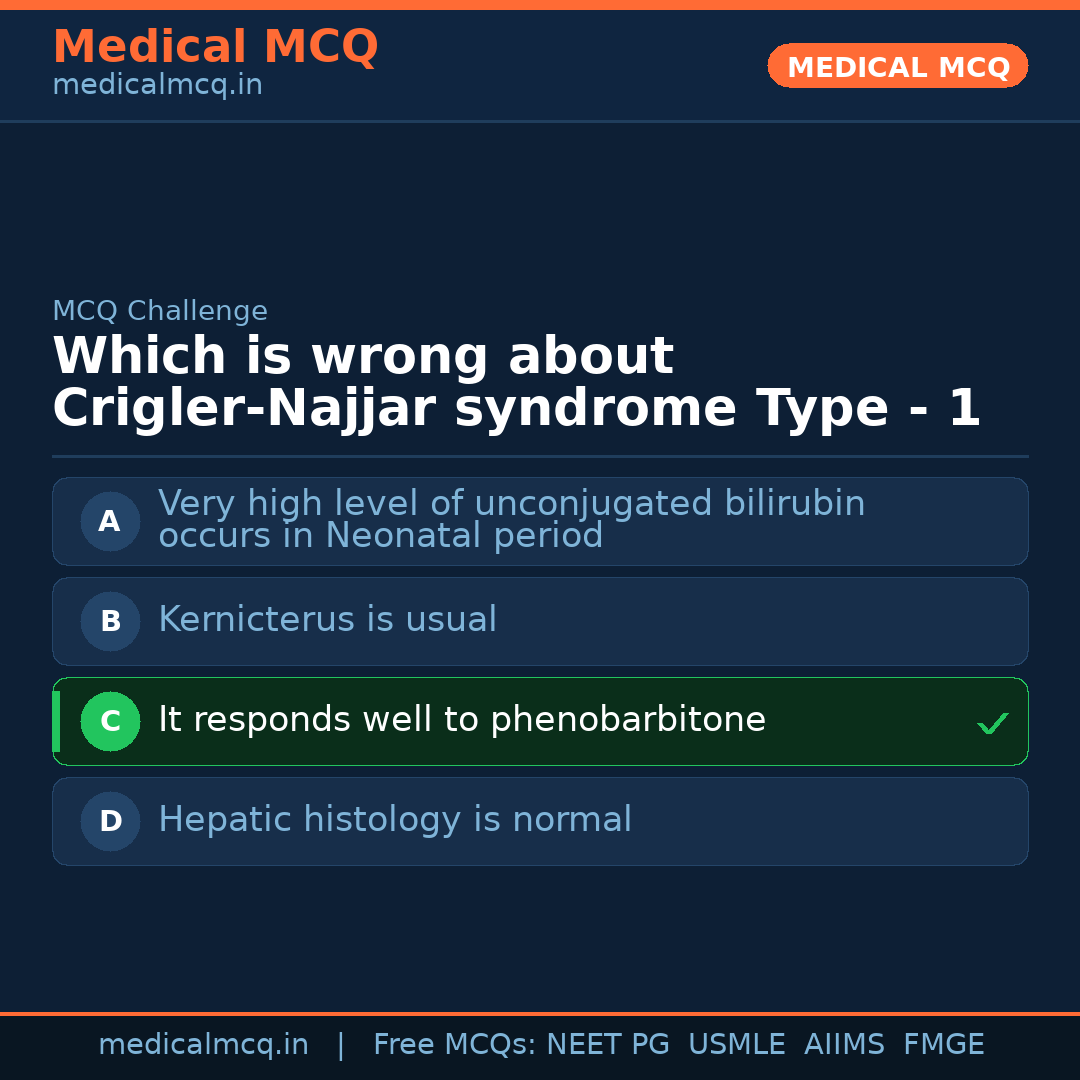Click the "MCQ Challenge" label
Image resolution: width=1080 pixels, height=1080 pixels.
point(160,311)
